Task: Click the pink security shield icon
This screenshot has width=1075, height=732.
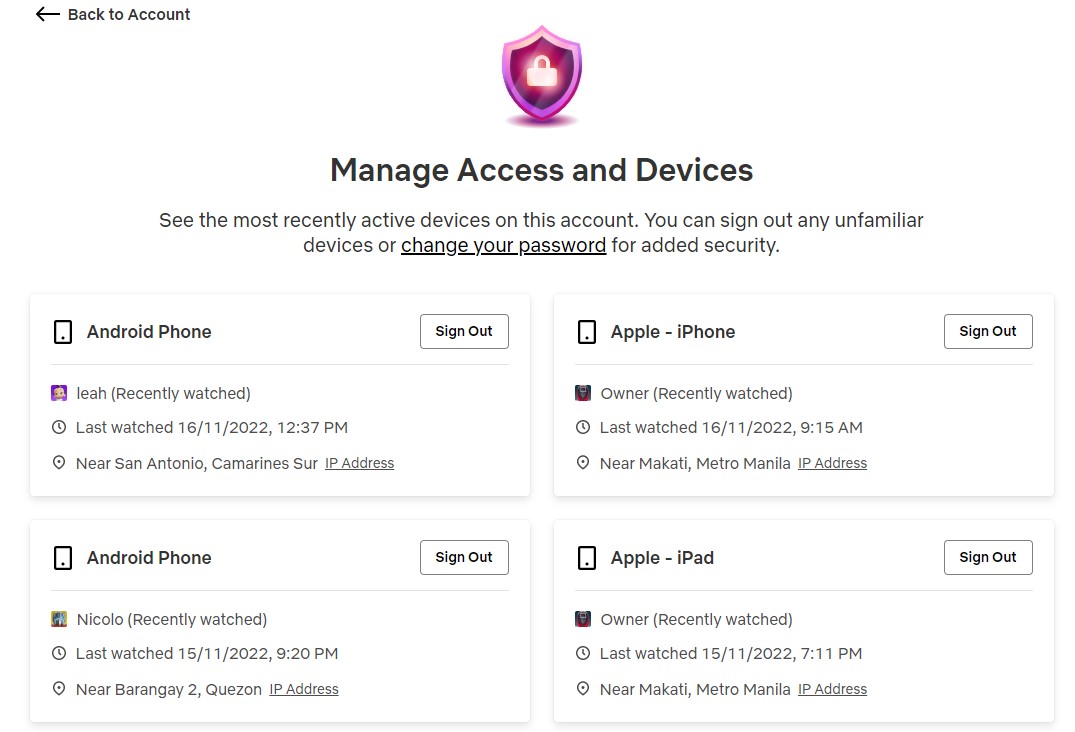Action: tap(541, 76)
